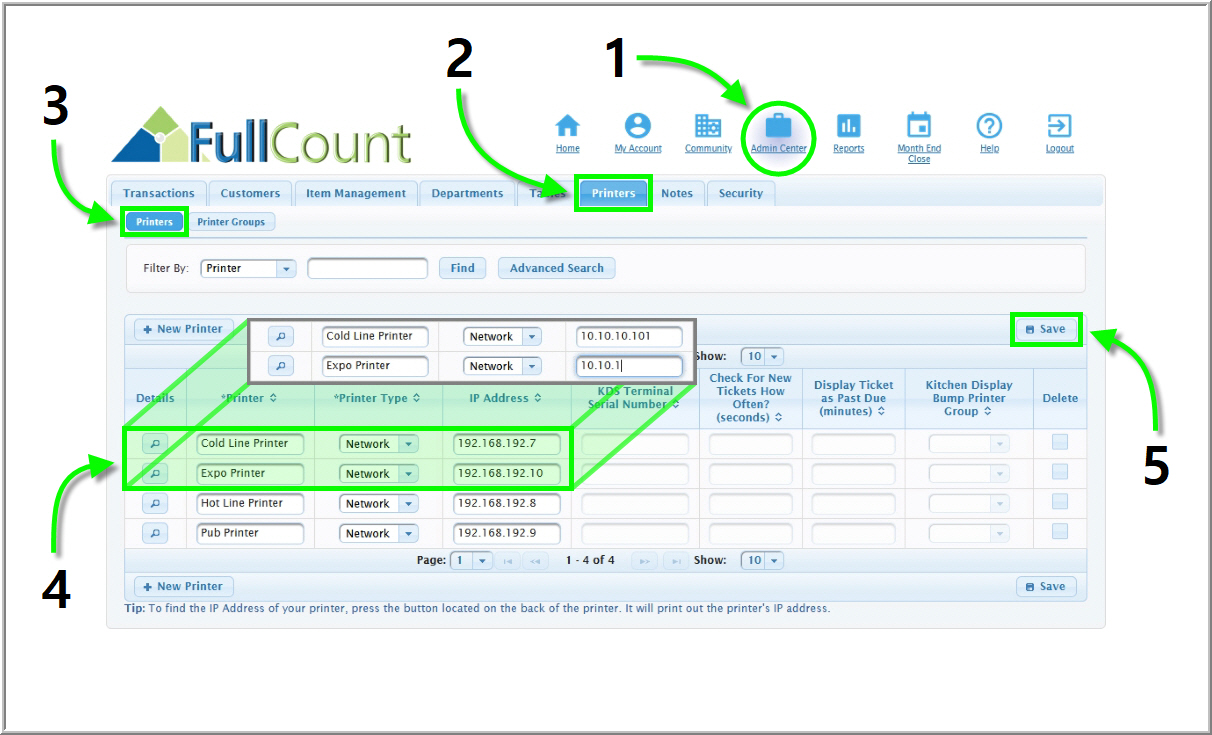Click the Logout icon
This screenshot has width=1212, height=735.
point(1059,126)
